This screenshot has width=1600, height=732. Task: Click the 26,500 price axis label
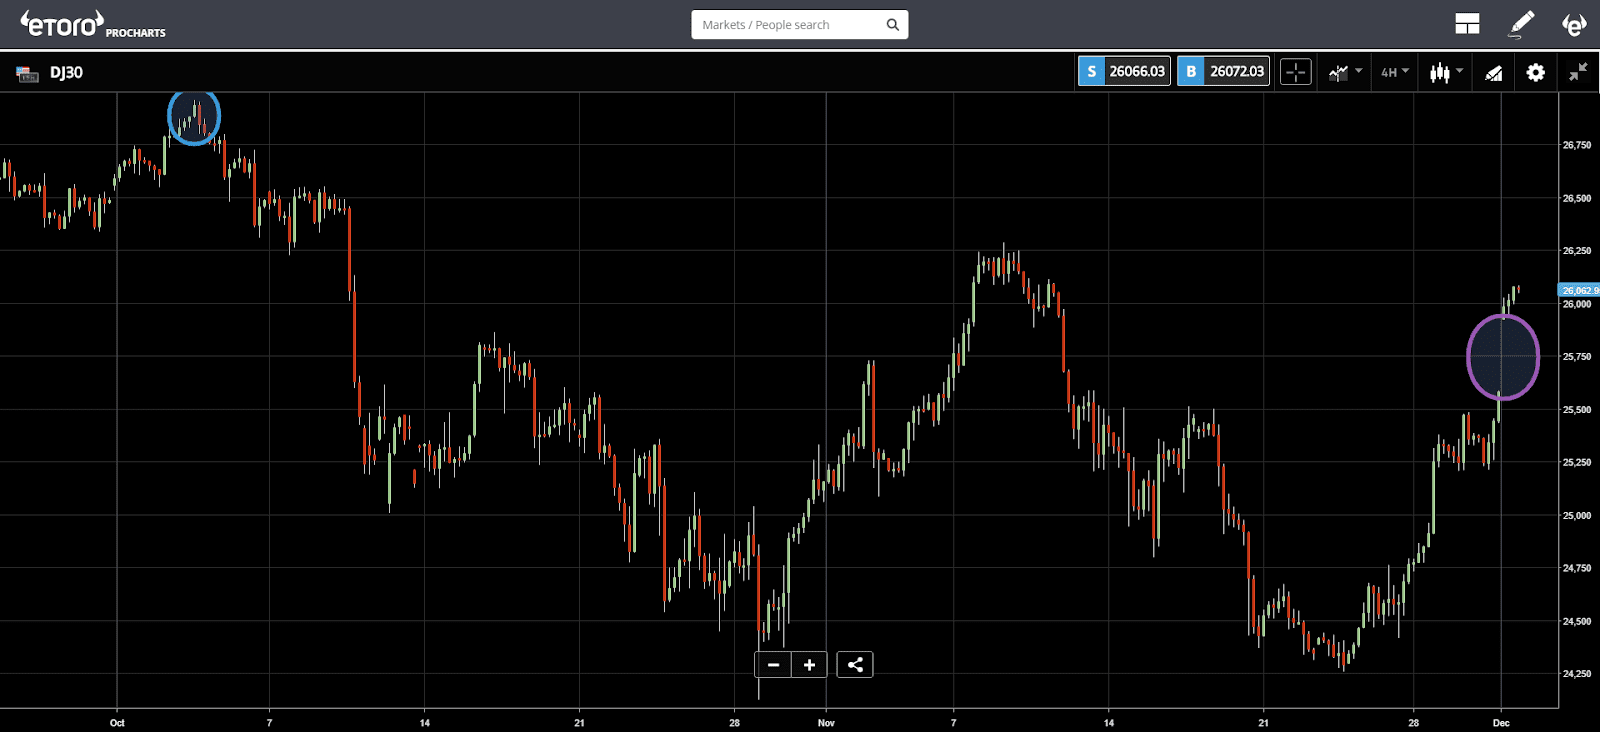point(1577,198)
